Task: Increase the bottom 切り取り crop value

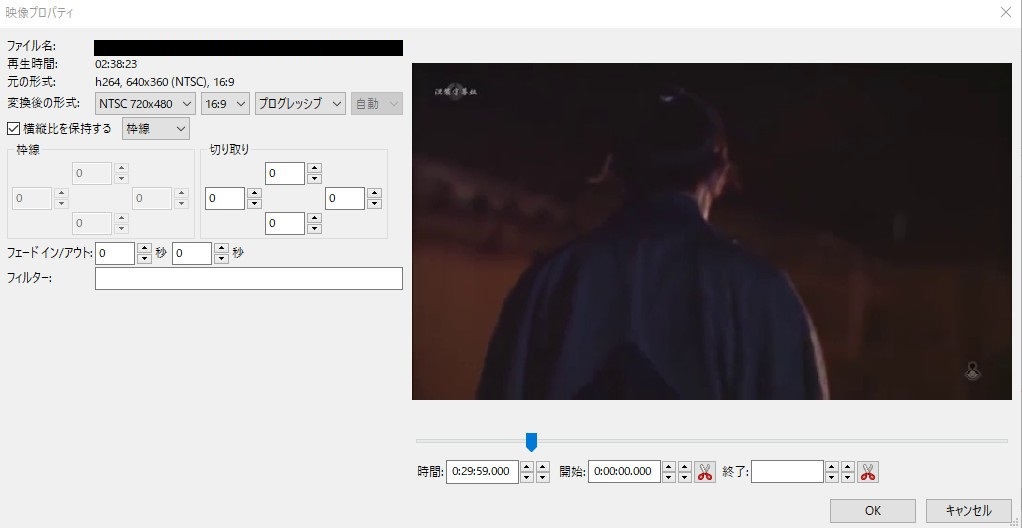Action: (314, 218)
